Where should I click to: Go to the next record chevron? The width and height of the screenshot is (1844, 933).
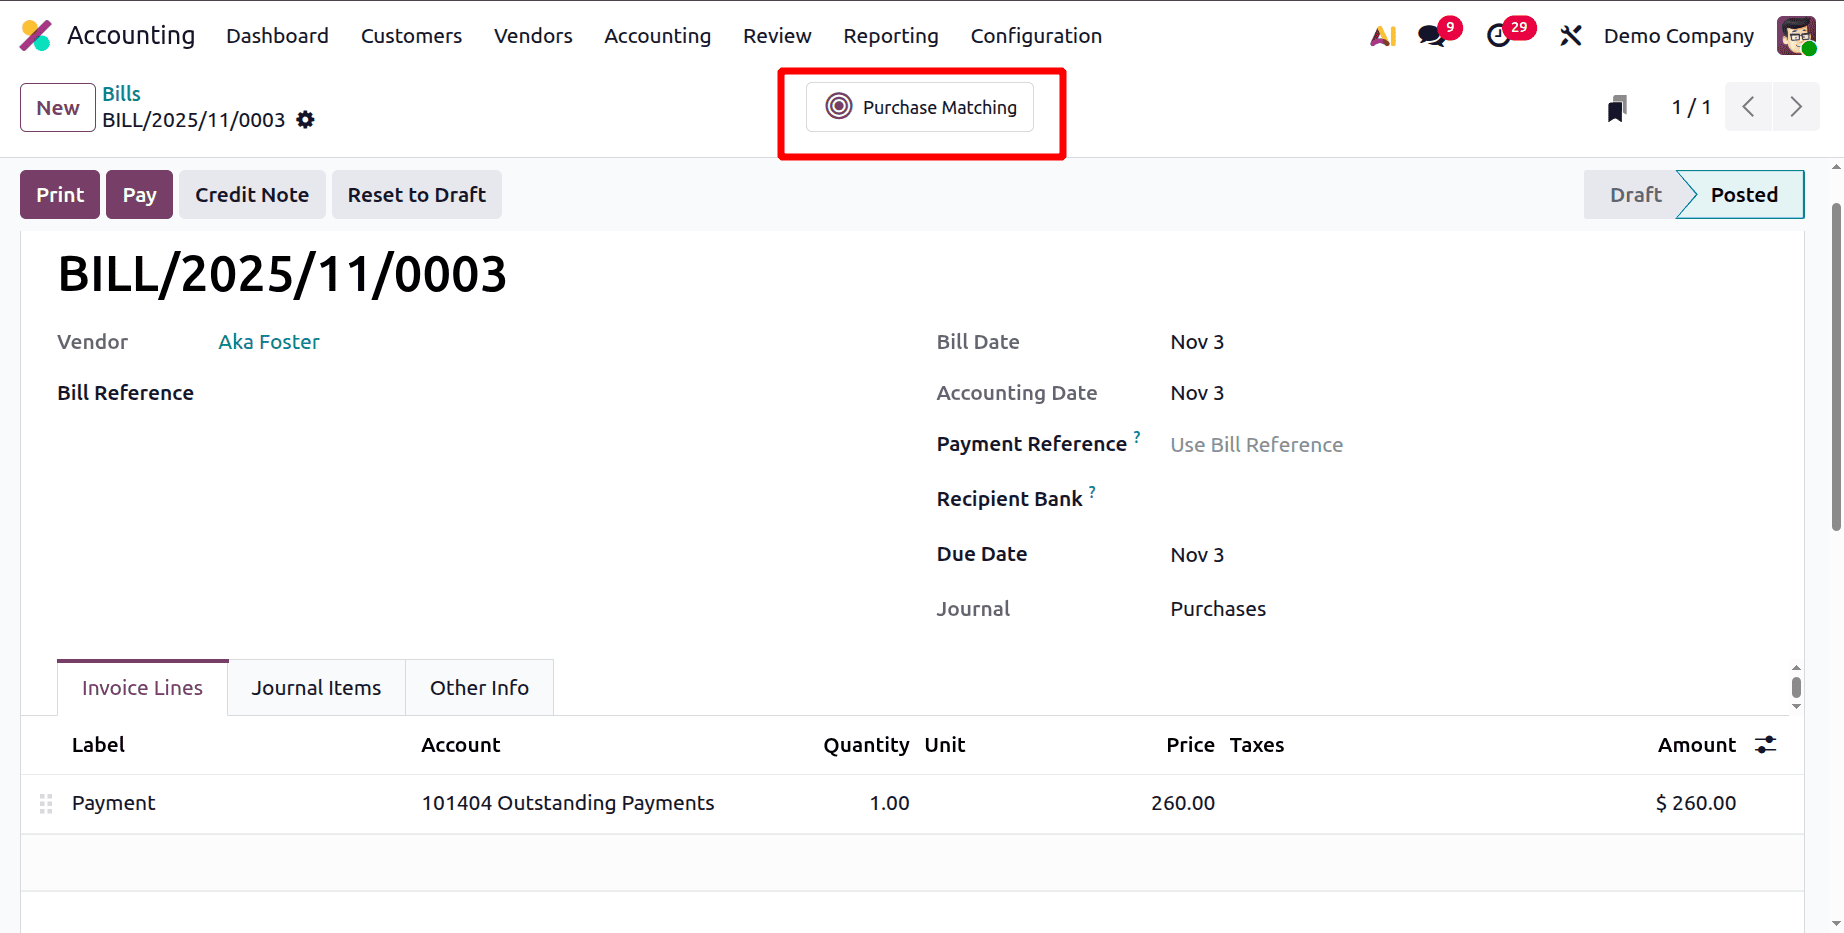click(1796, 107)
